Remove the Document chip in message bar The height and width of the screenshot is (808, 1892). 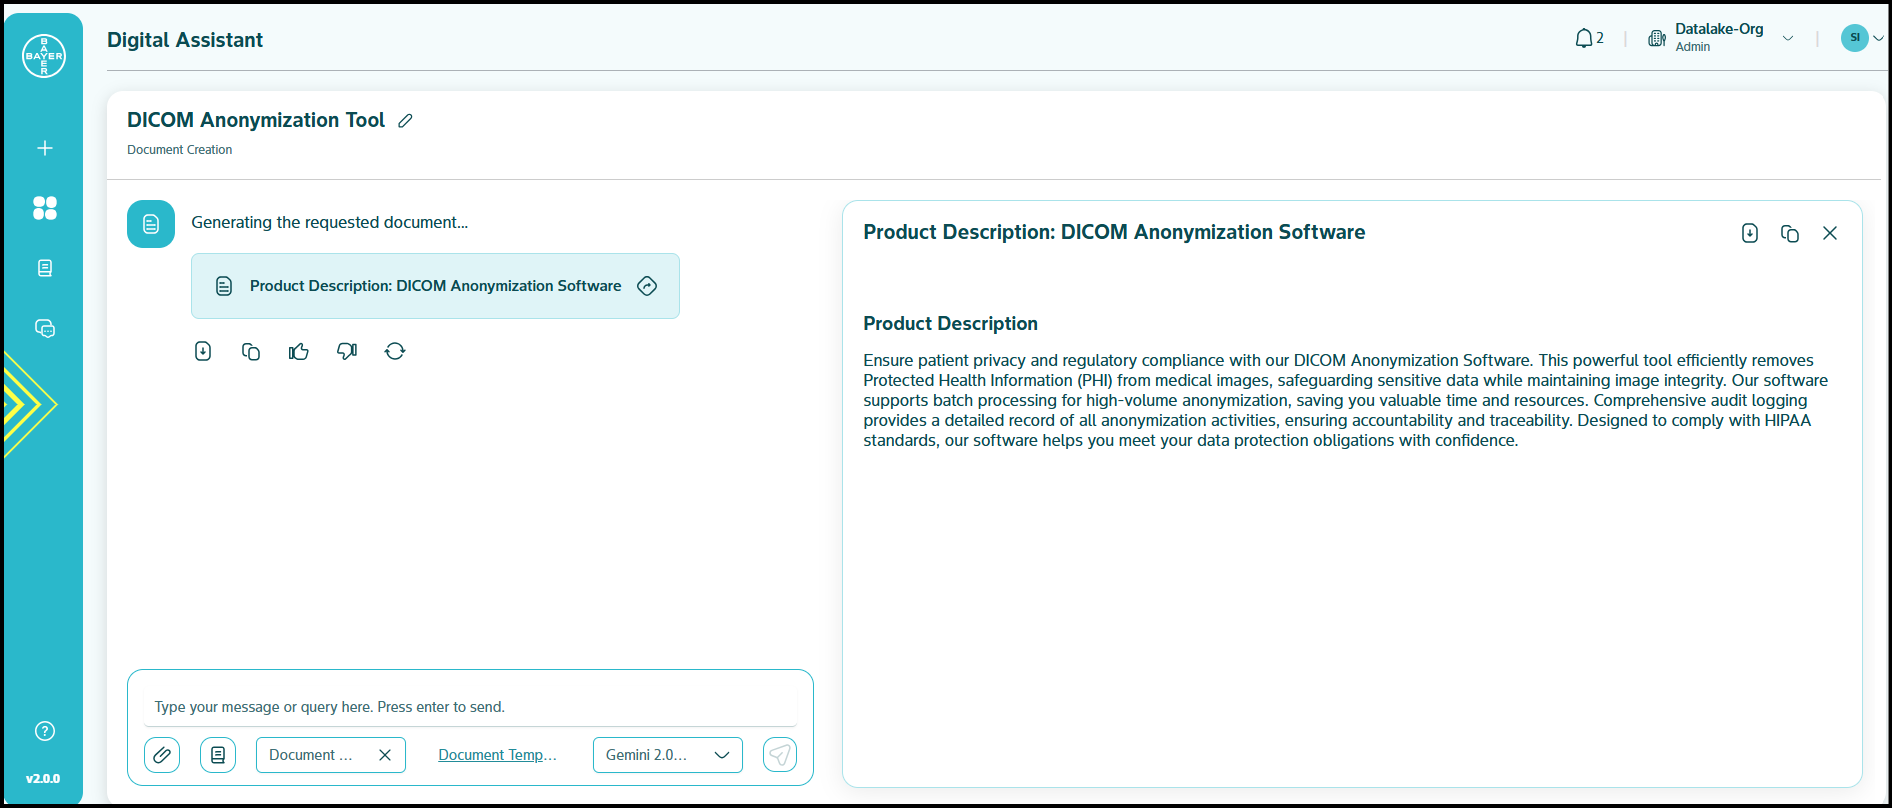click(x=385, y=755)
